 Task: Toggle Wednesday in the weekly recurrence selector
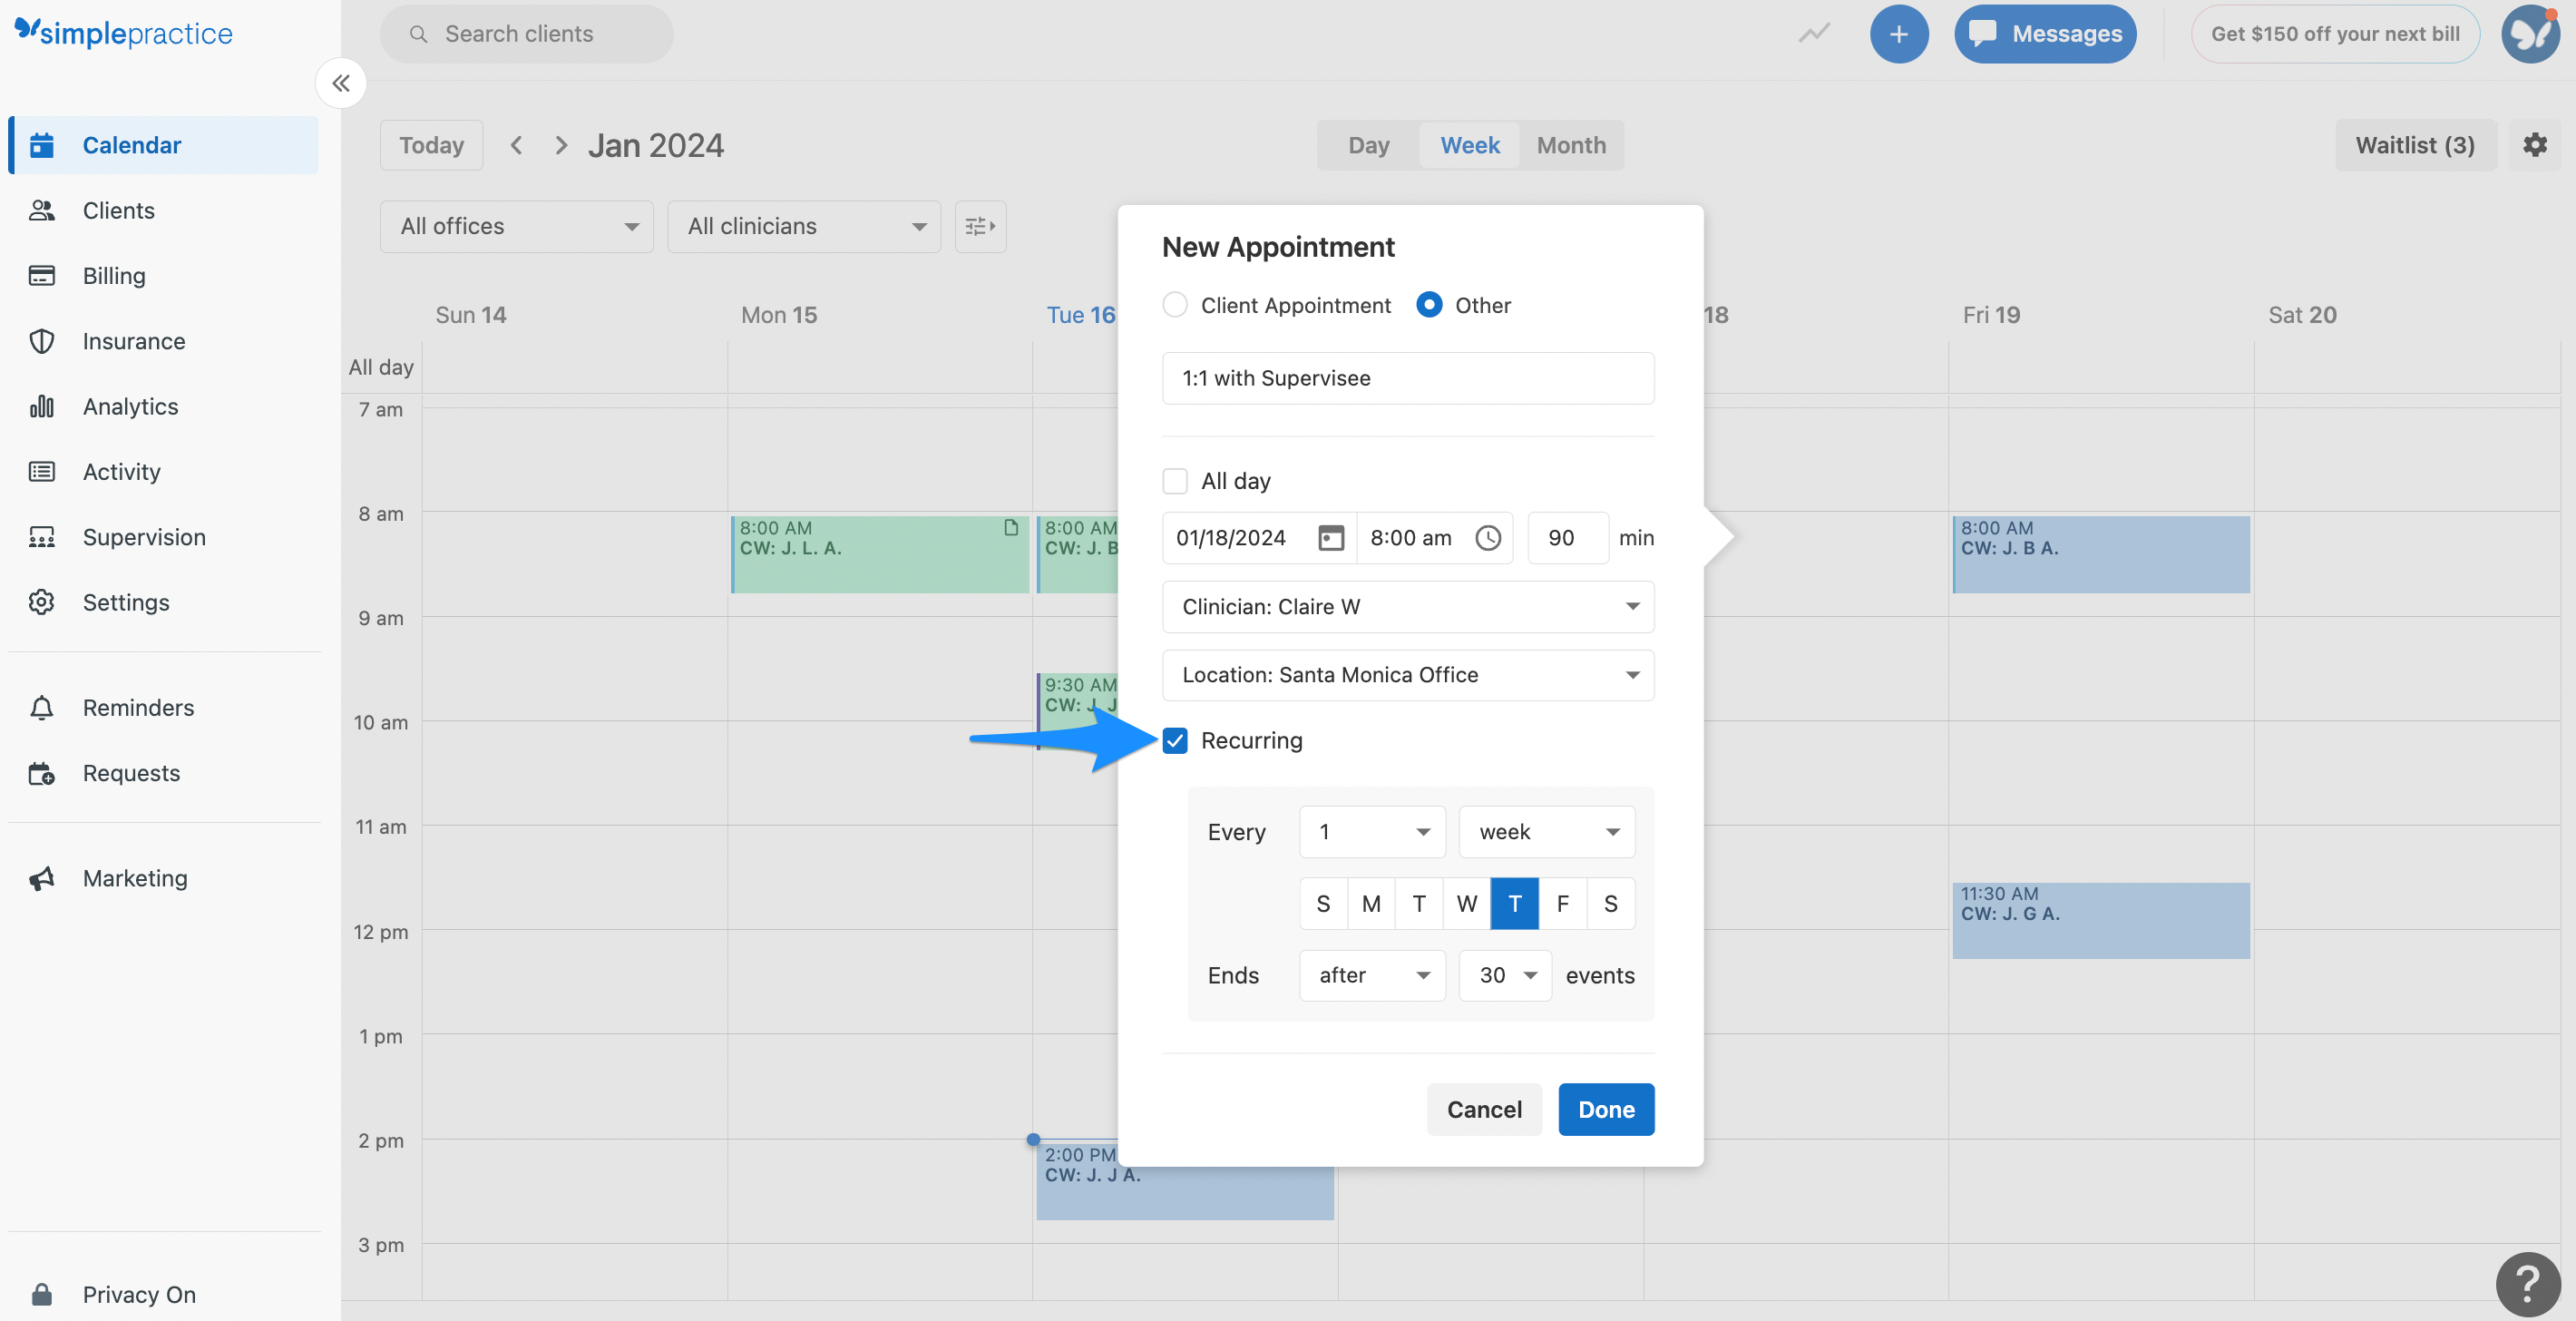click(1467, 903)
